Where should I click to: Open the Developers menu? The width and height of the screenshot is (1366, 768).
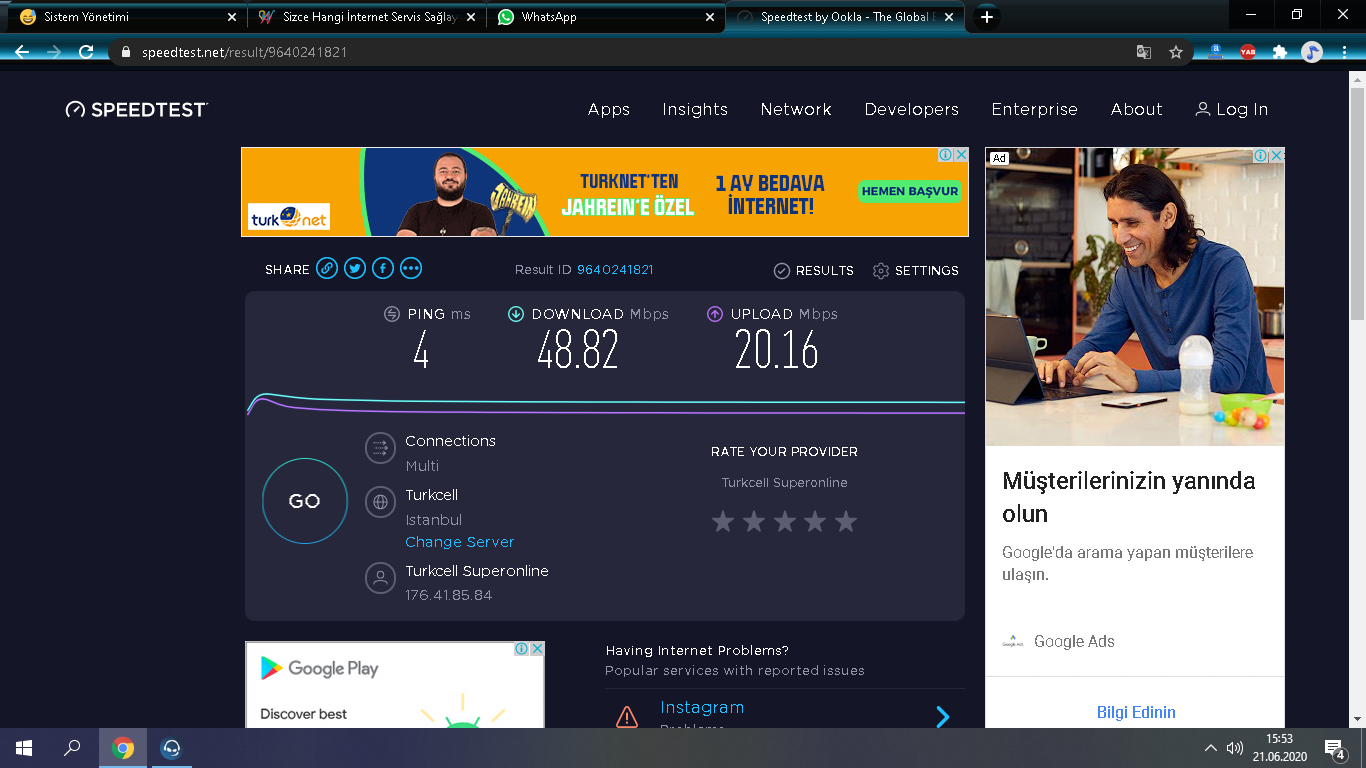tap(912, 109)
